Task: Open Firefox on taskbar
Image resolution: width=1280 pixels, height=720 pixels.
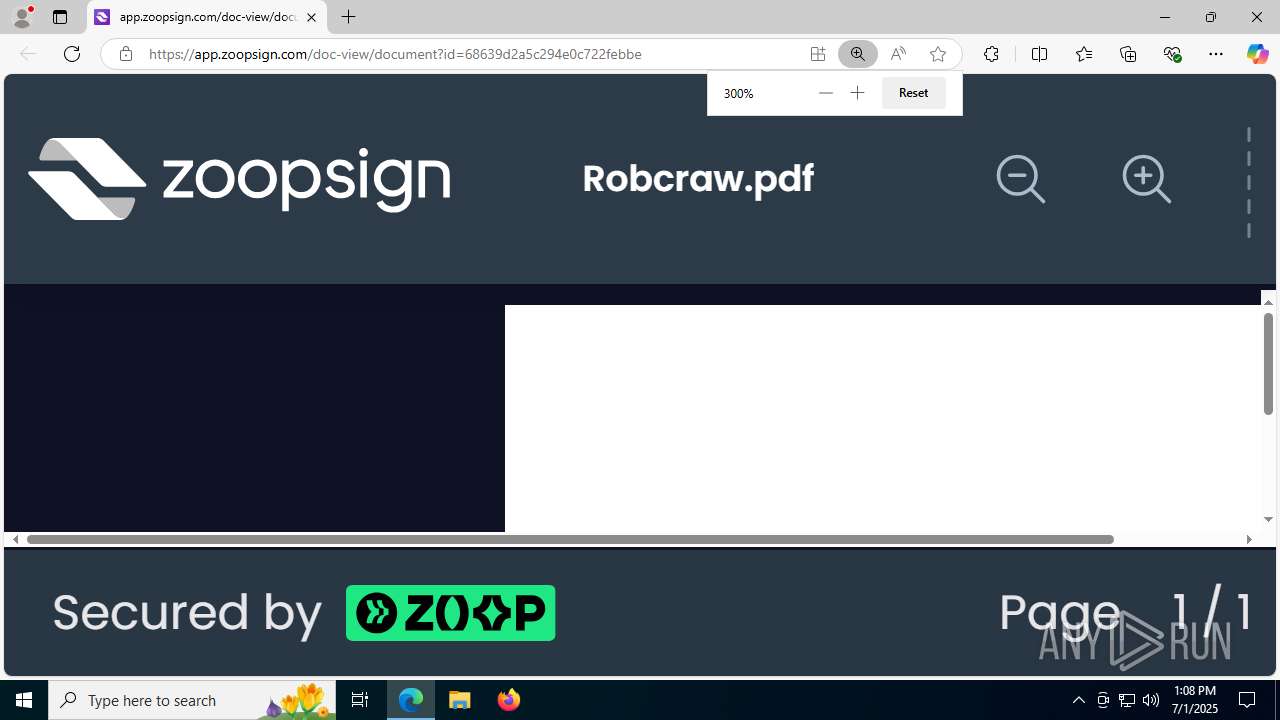Action: click(x=508, y=700)
